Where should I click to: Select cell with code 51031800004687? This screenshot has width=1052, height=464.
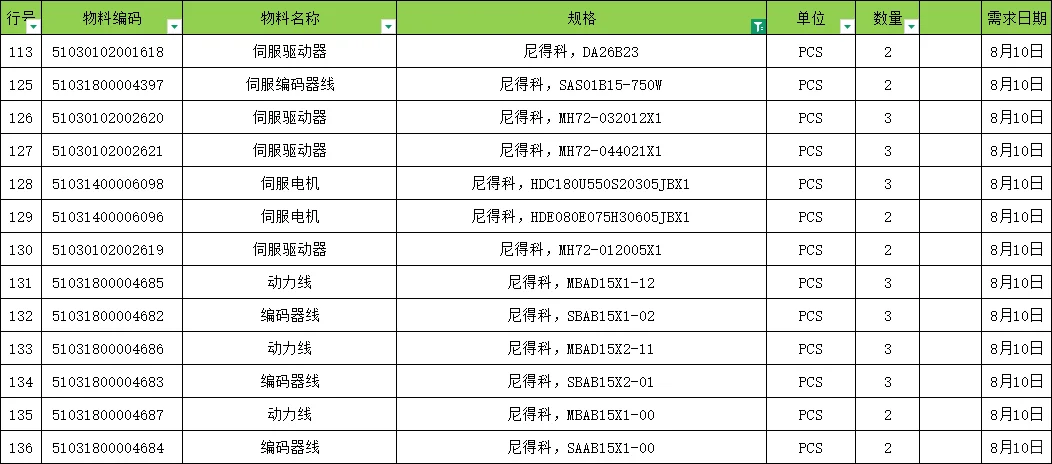[112, 414]
